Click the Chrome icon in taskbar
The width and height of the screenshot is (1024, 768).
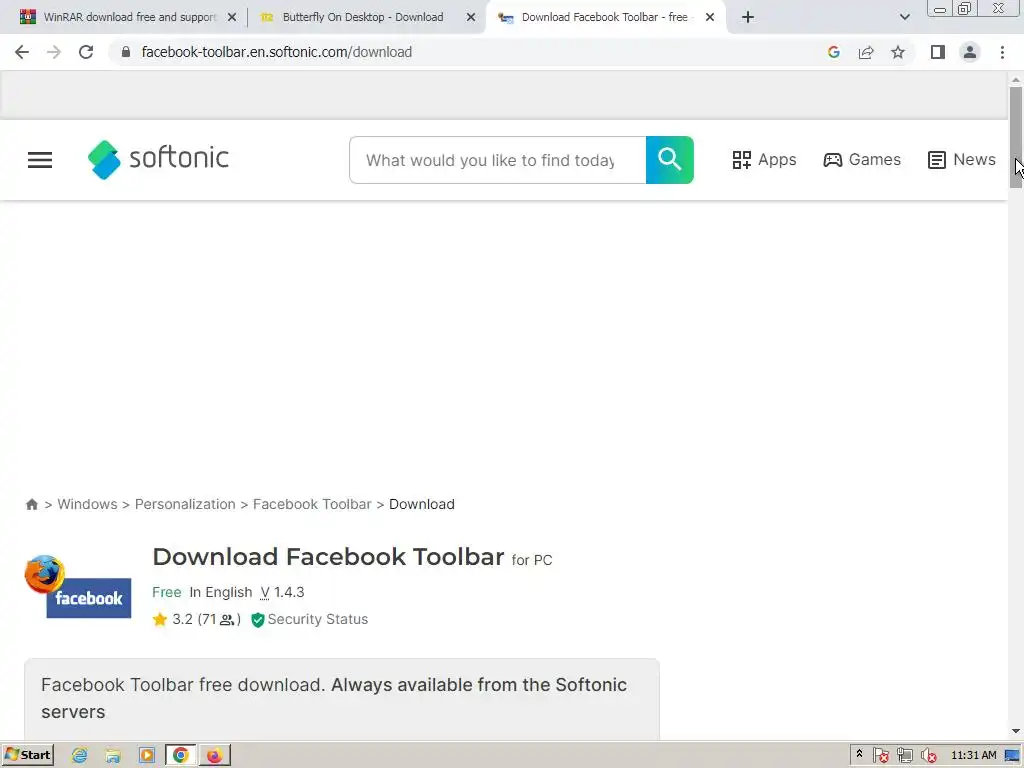[181, 756]
